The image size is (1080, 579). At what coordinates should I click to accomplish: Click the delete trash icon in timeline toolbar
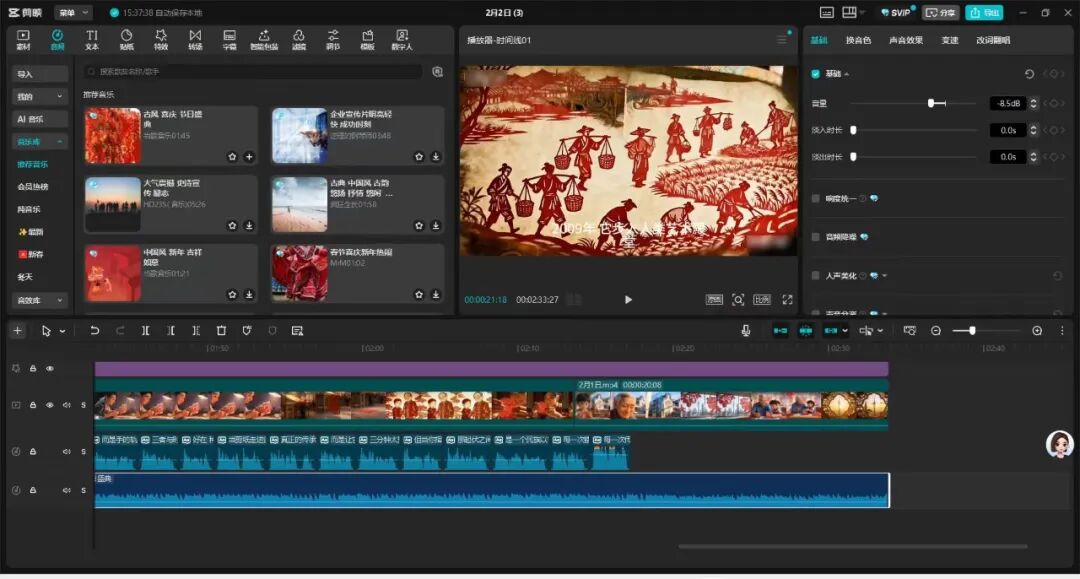(221, 331)
